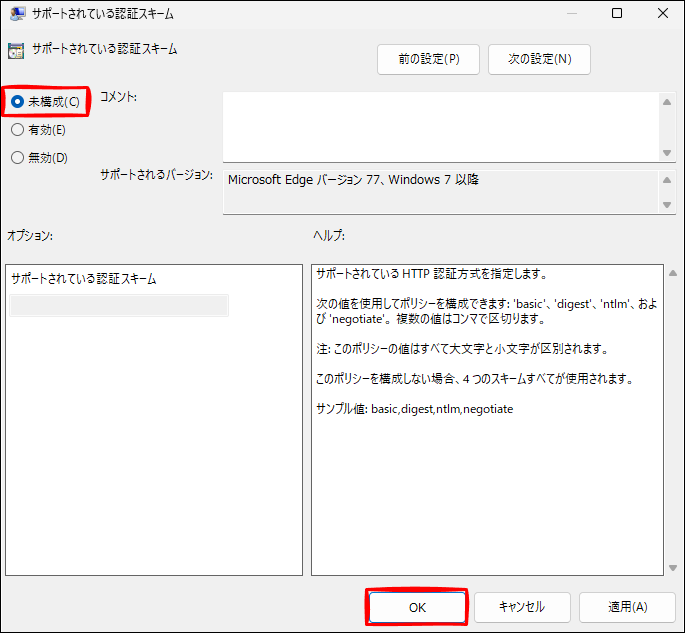The height and width of the screenshot is (633, 685).
Task: Click the policy setting icon beside the heading
Action: [15, 50]
